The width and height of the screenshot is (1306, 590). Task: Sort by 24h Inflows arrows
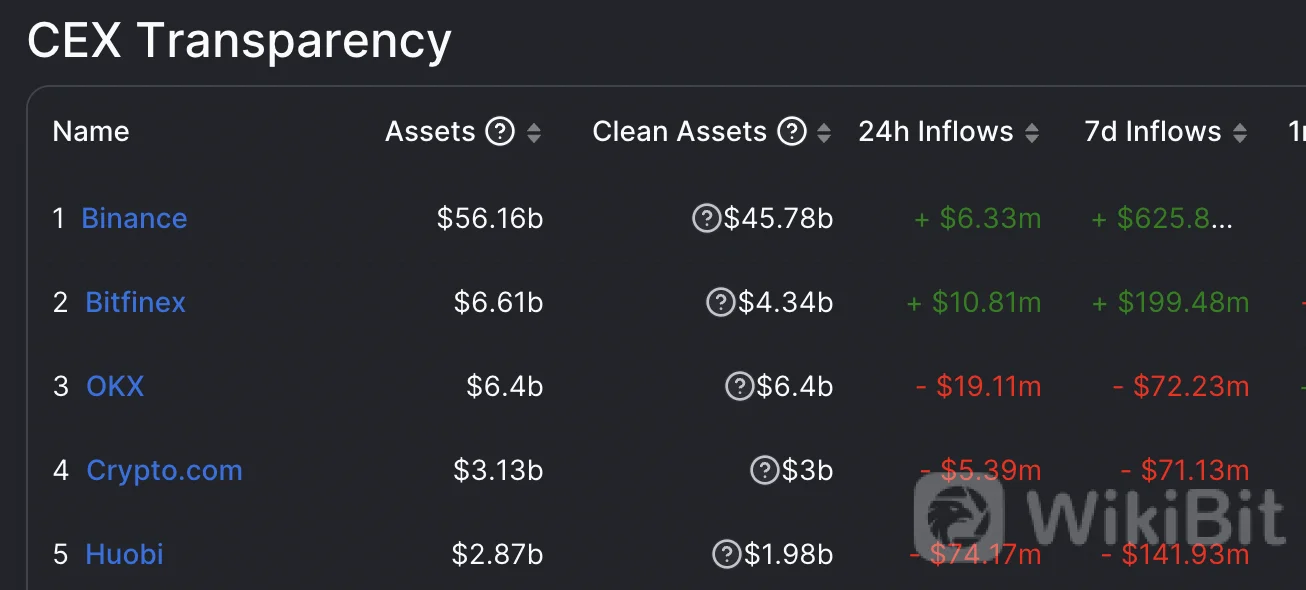click(x=1032, y=132)
